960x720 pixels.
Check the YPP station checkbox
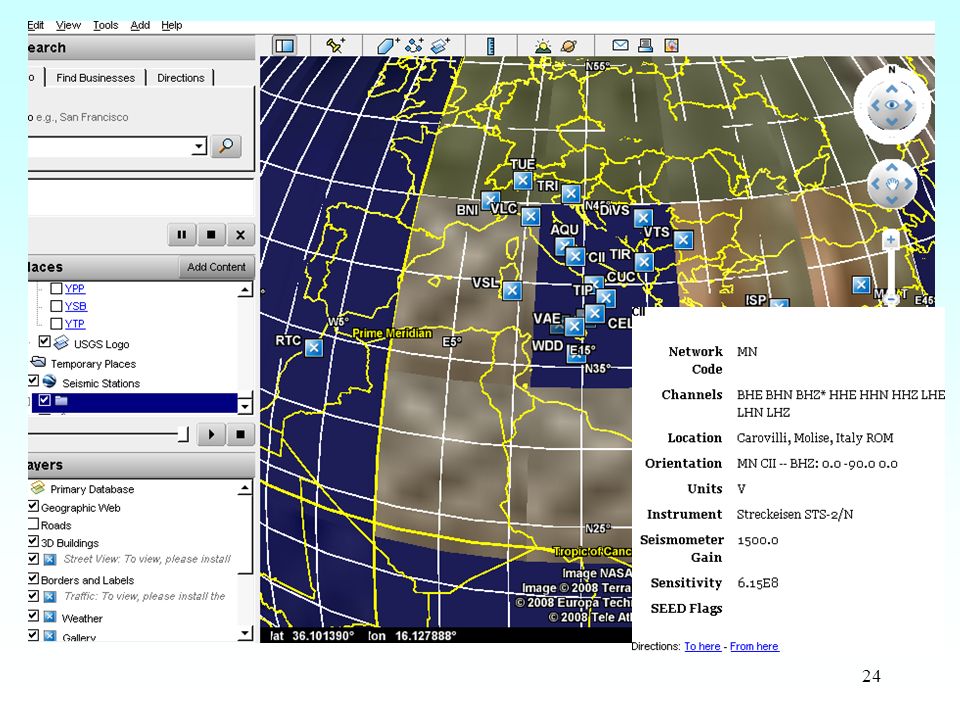(x=56, y=288)
